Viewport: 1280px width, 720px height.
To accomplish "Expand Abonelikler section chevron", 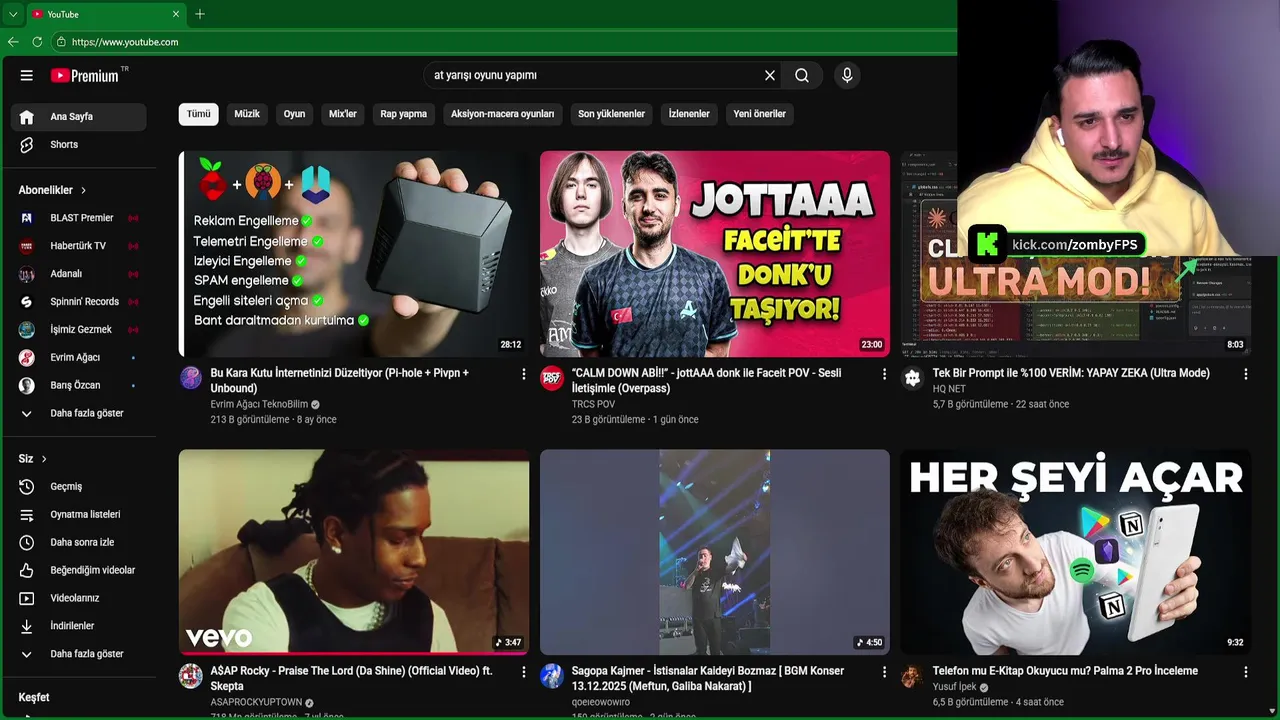I will pos(84,190).
